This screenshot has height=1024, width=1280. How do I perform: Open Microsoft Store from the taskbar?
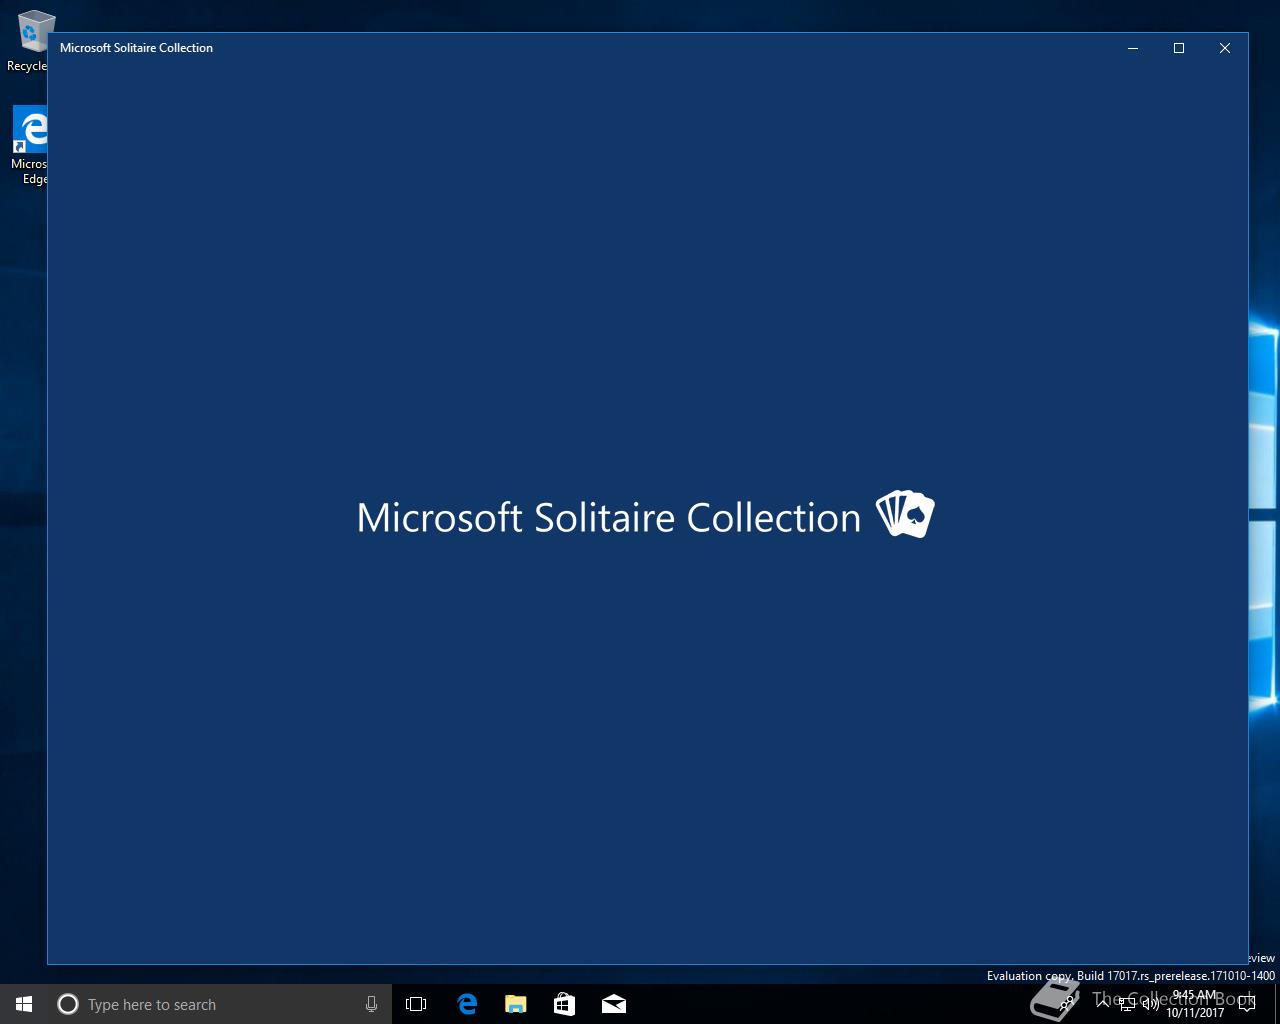(565, 1004)
